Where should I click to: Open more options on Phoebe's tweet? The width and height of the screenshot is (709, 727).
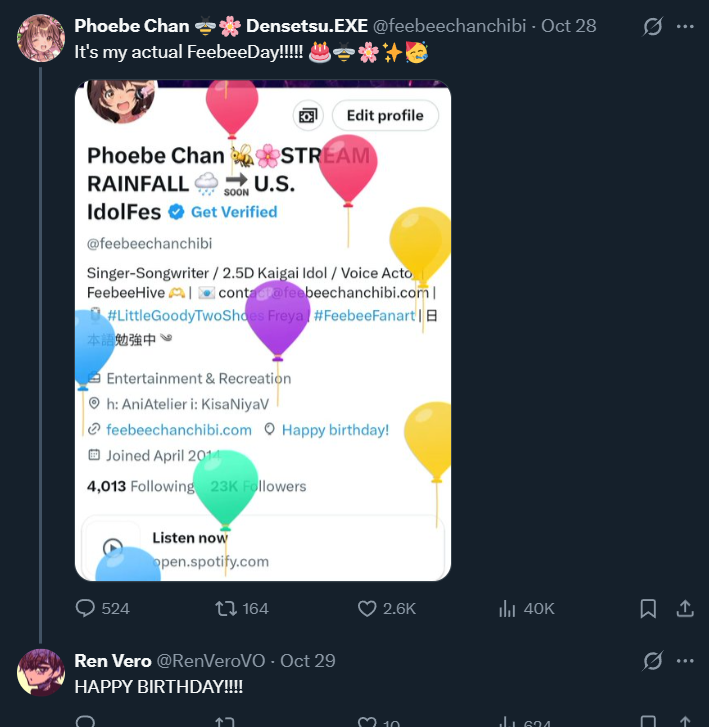coord(686,26)
